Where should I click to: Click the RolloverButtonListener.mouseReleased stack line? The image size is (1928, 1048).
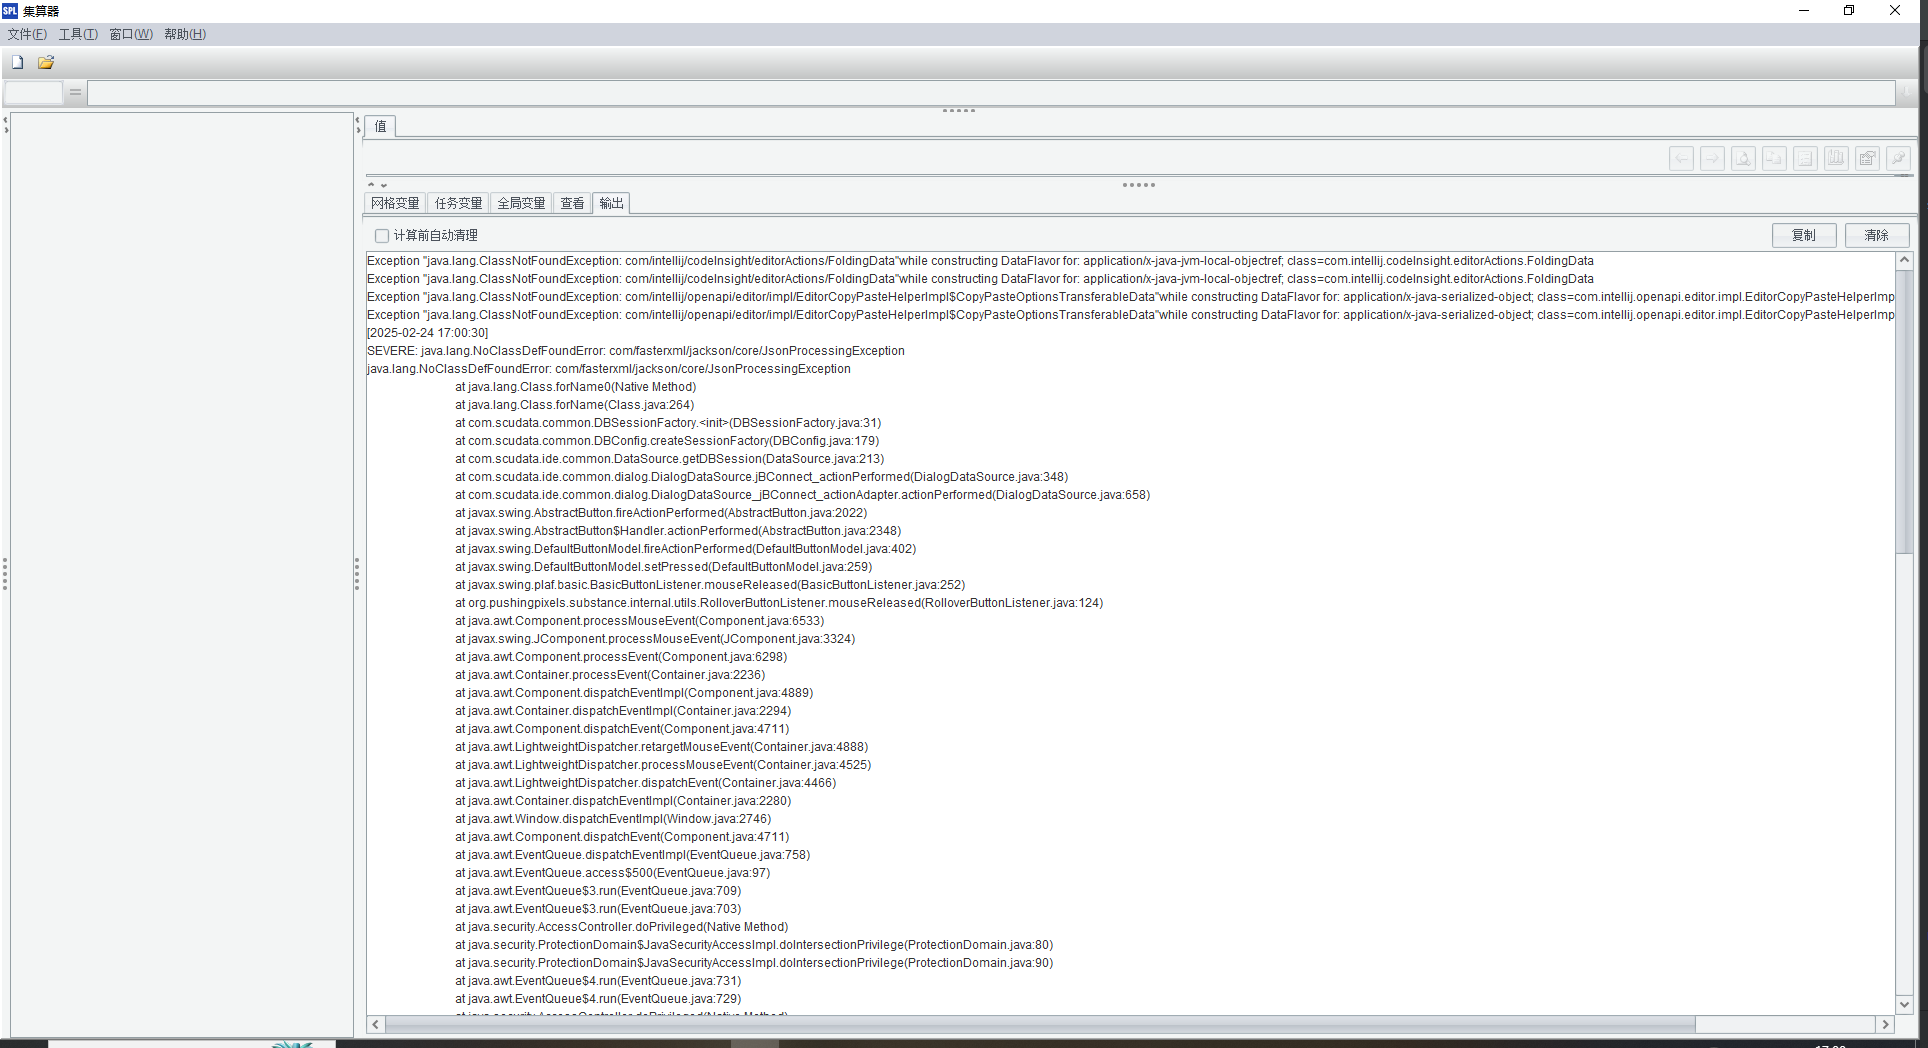pyautogui.click(x=779, y=603)
